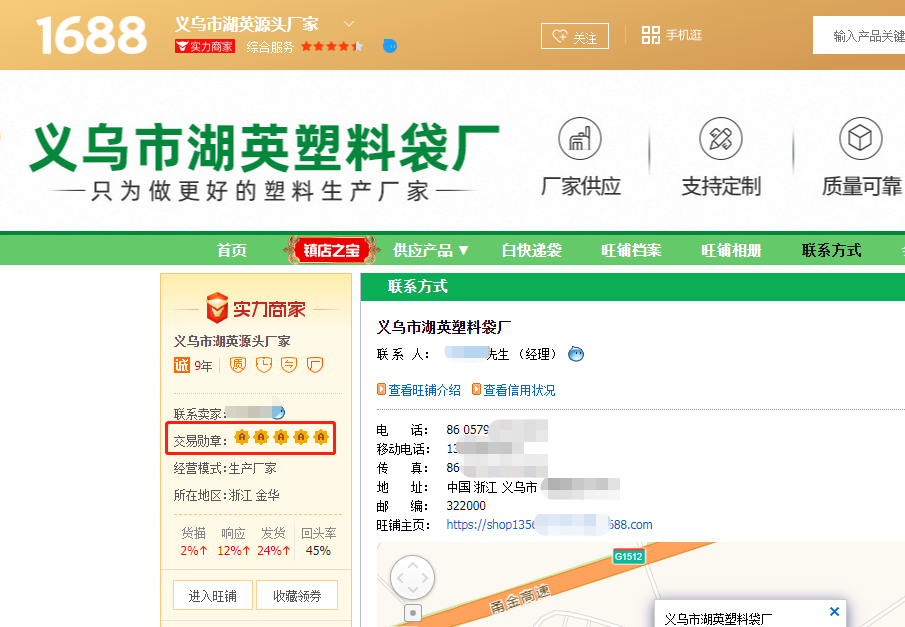Click the postal code 322000
This screenshot has width=905, height=627.
pyautogui.click(x=466, y=506)
